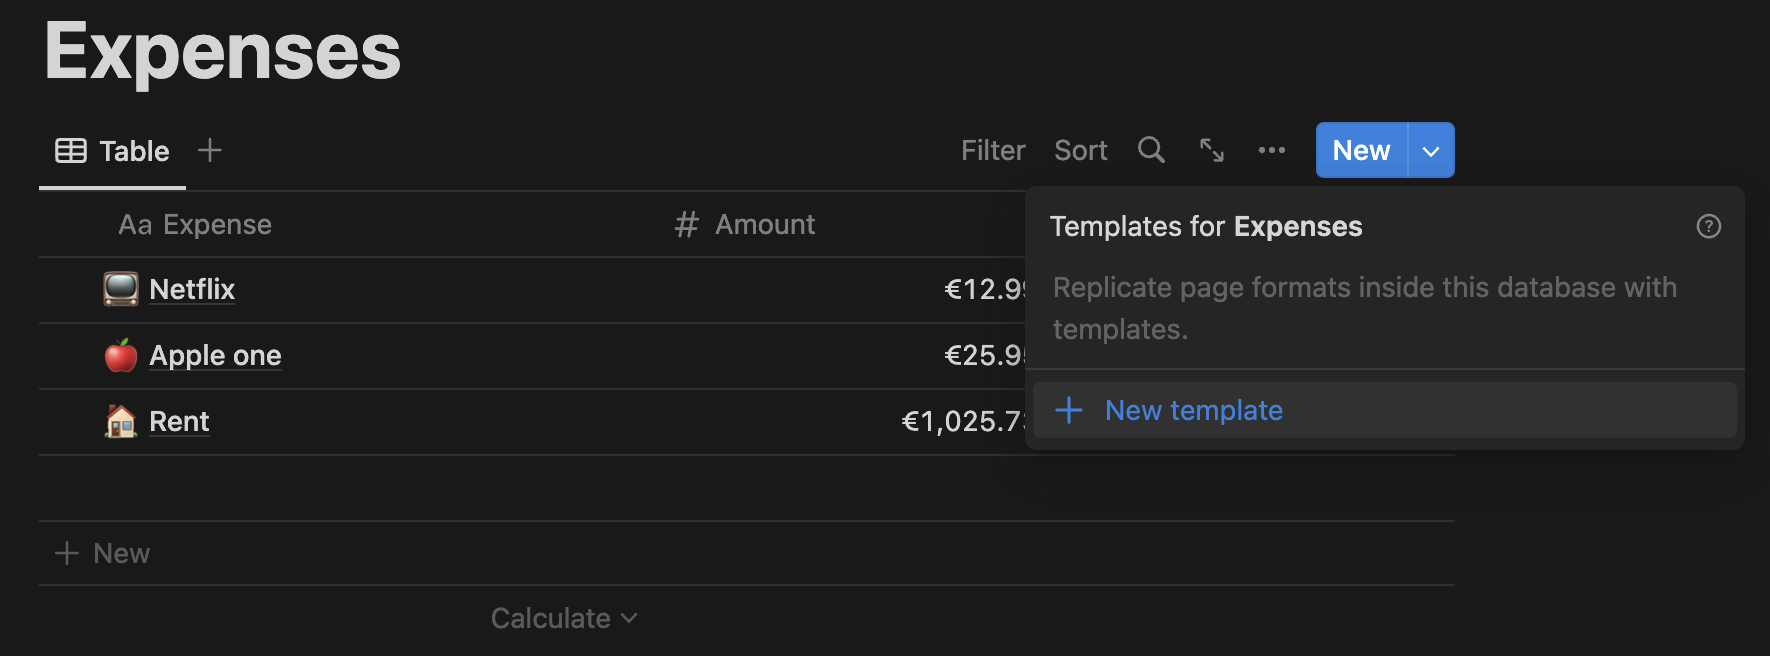Click the Aa icon in the Expense column

(x=133, y=224)
